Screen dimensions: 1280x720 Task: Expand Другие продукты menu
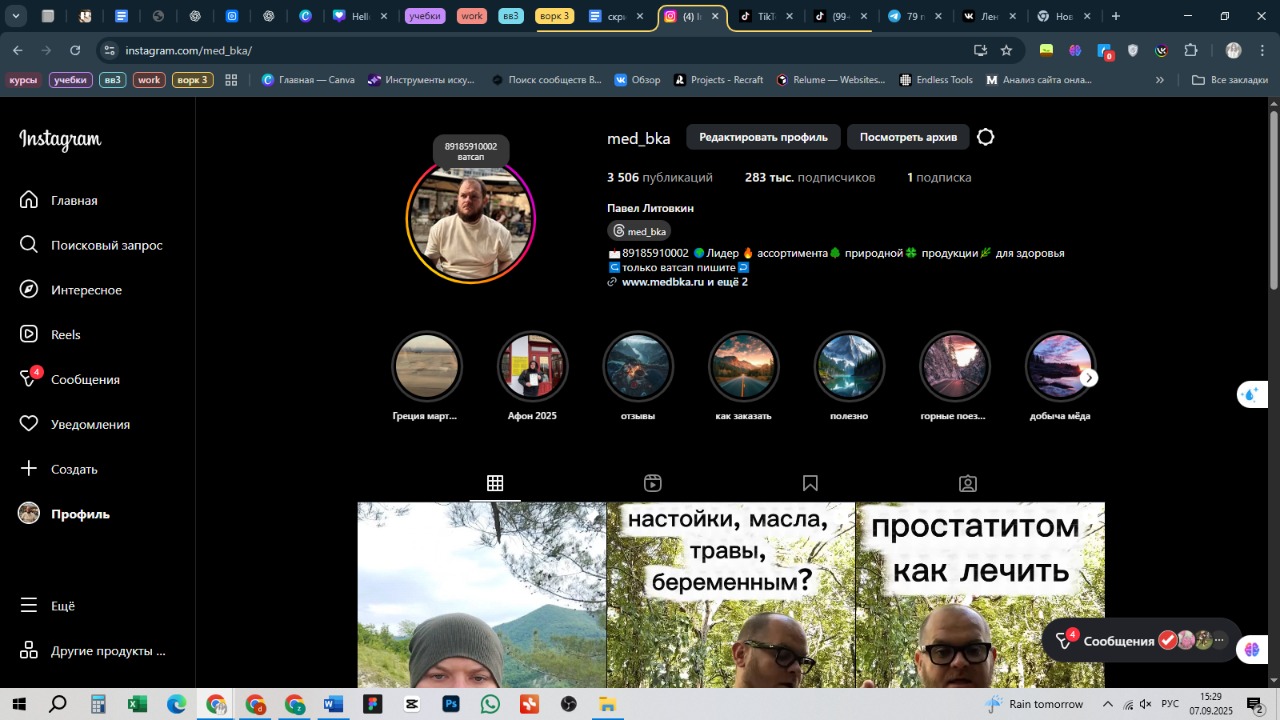point(93,651)
